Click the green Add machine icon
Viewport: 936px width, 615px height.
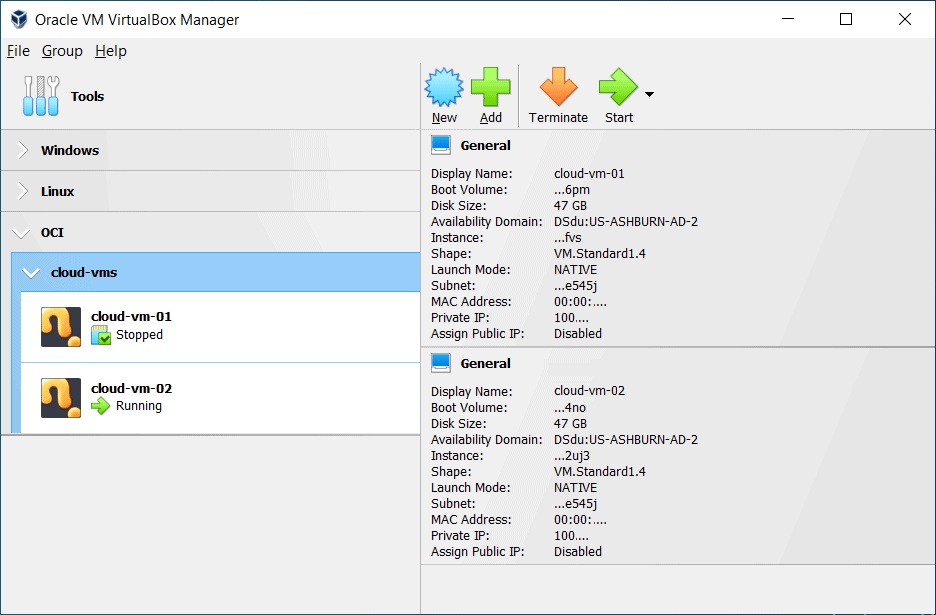pyautogui.click(x=490, y=88)
